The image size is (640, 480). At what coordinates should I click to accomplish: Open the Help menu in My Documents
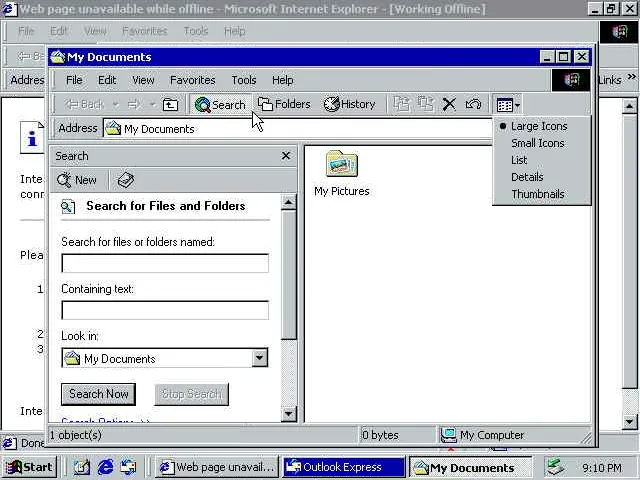click(x=282, y=80)
